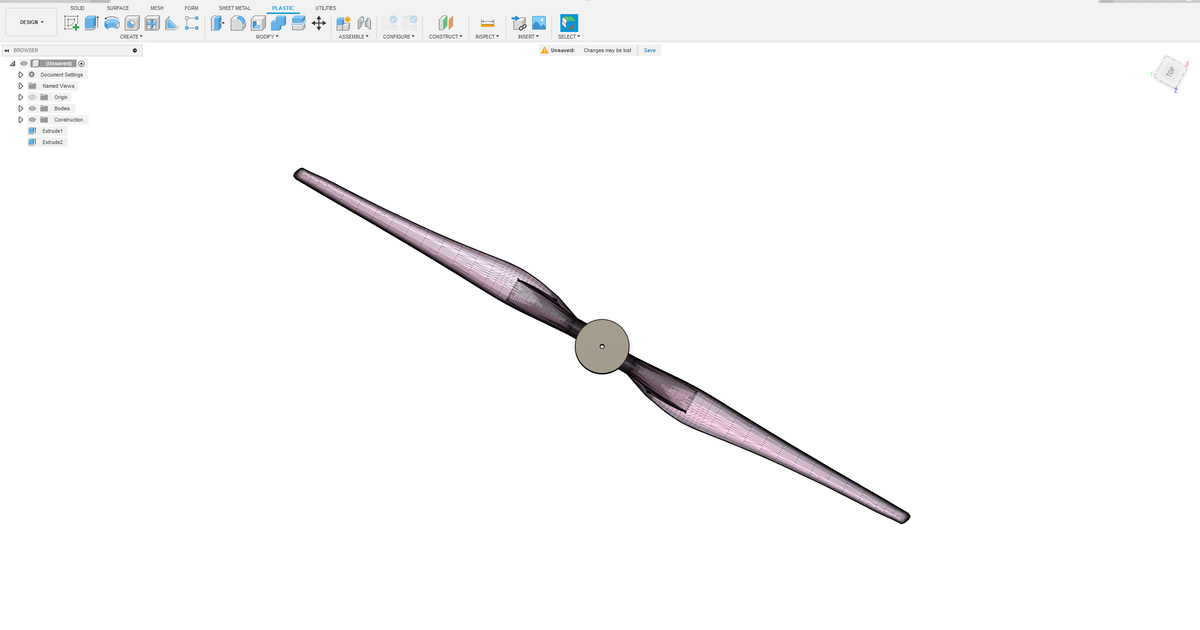This screenshot has height=630, width=1200.
Task: Expand the Document Settings node
Action: tap(21, 75)
